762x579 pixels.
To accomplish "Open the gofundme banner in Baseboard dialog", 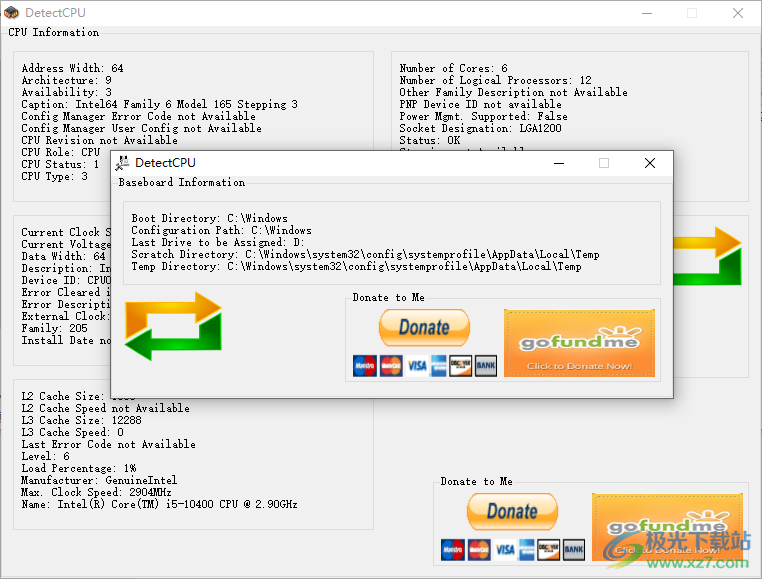I will [x=579, y=343].
